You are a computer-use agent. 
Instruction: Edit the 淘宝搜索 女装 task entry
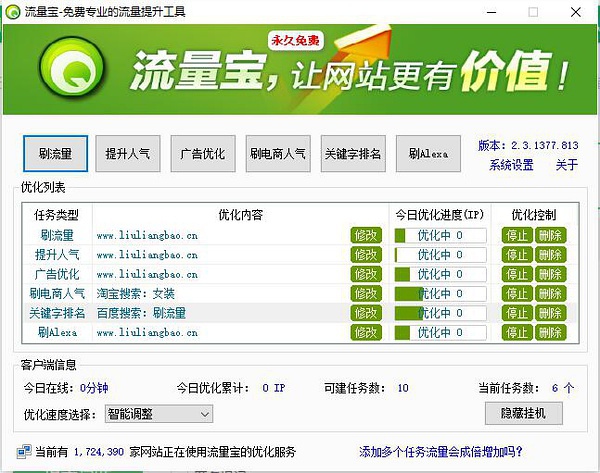coord(366,294)
